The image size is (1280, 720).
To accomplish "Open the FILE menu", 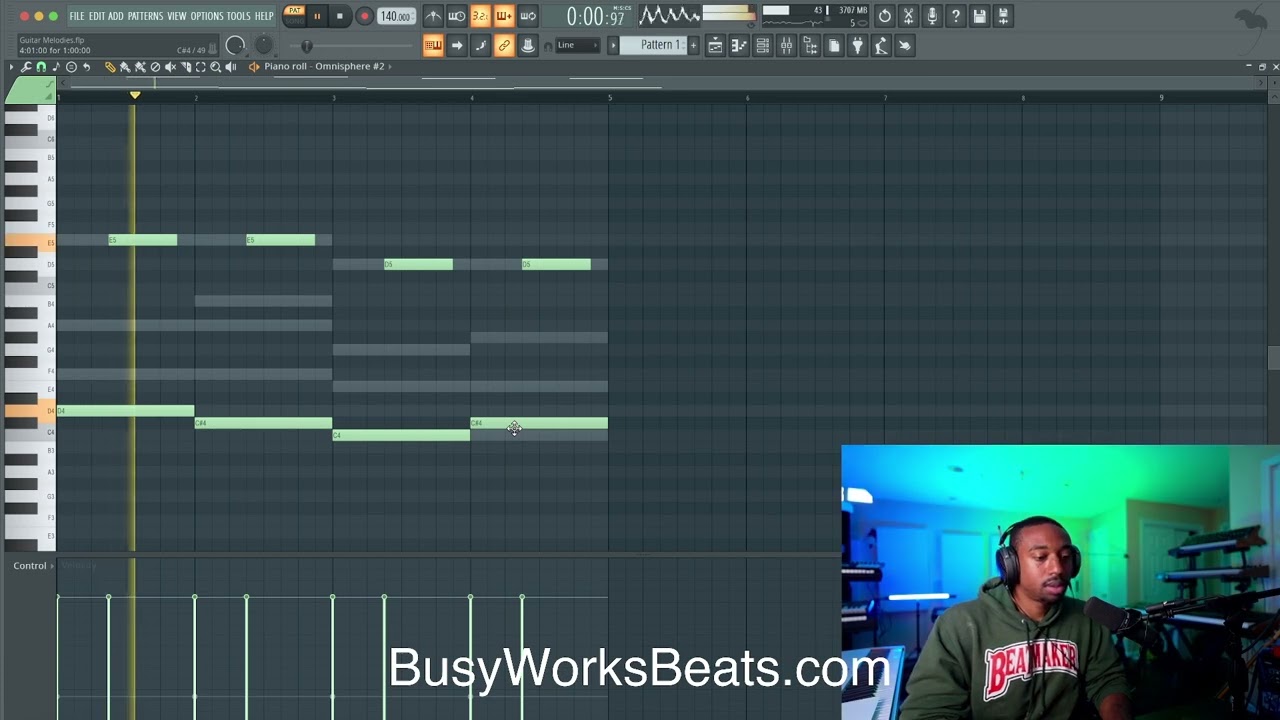I will tap(77, 16).
